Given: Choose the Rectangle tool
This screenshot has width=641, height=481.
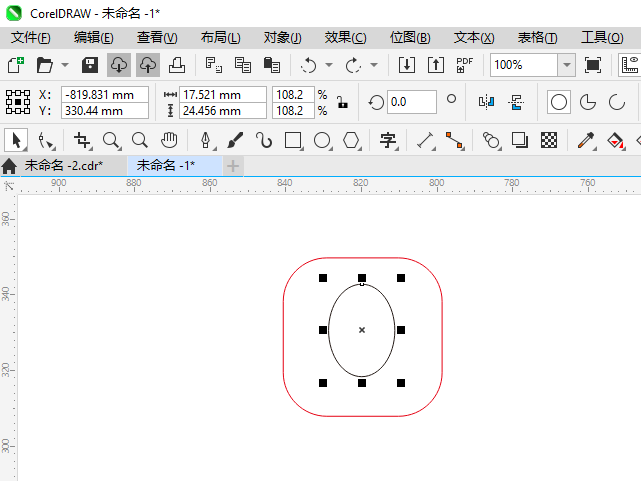Looking at the screenshot, I should click(293, 140).
